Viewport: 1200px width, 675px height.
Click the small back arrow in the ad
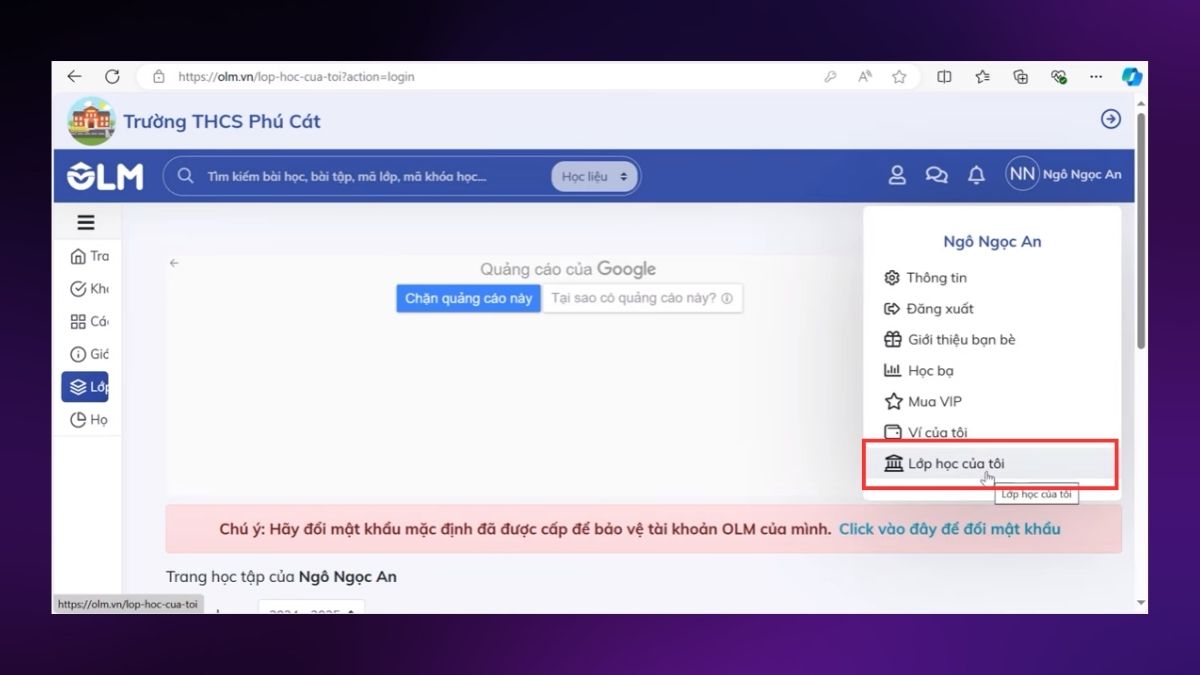(x=174, y=263)
